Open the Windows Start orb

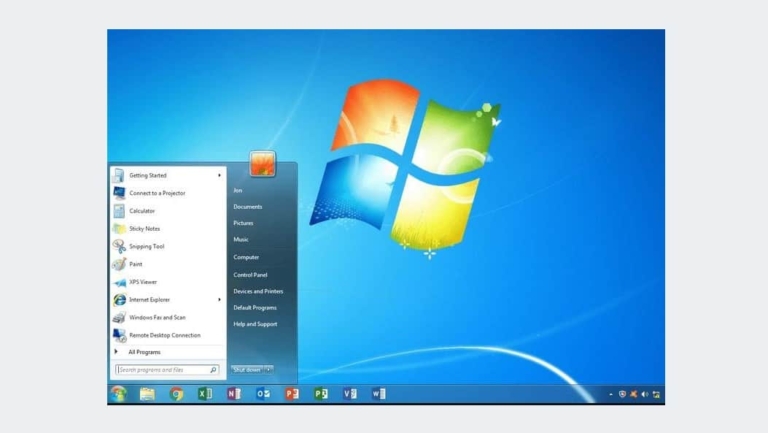click(118, 394)
